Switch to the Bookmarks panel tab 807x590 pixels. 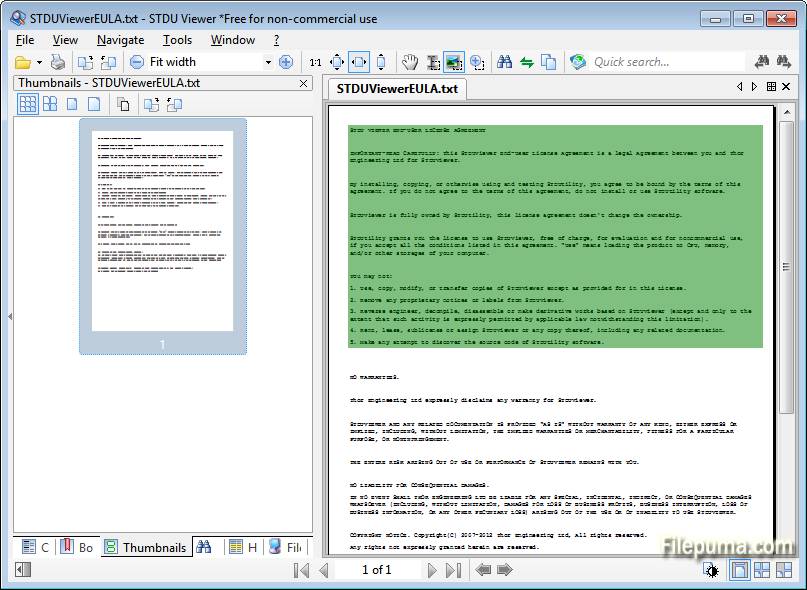point(76,547)
